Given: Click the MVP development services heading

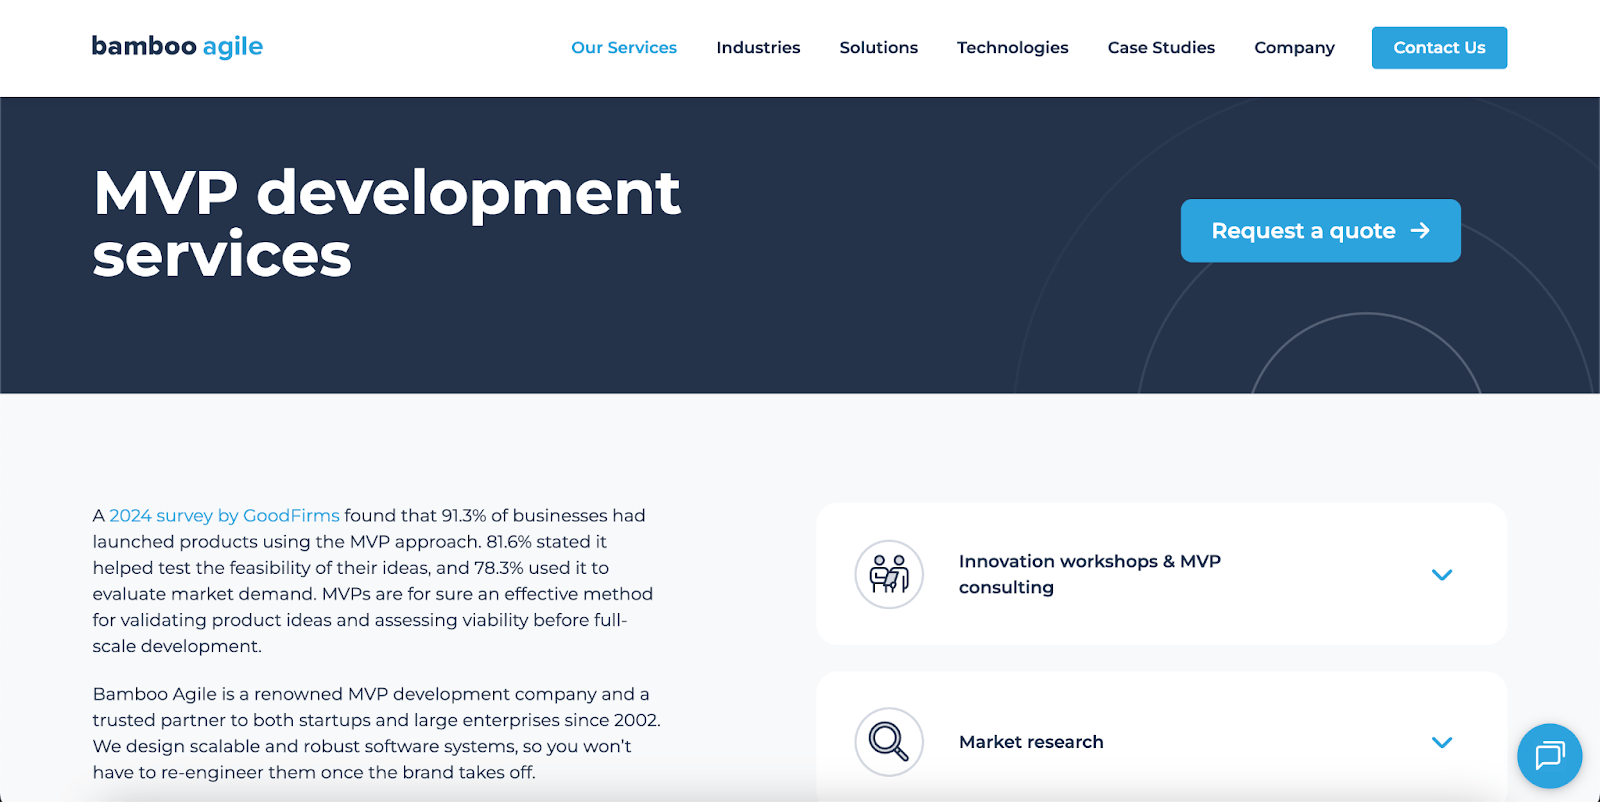Looking at the screenshot, I should click(x=386, y=223).
